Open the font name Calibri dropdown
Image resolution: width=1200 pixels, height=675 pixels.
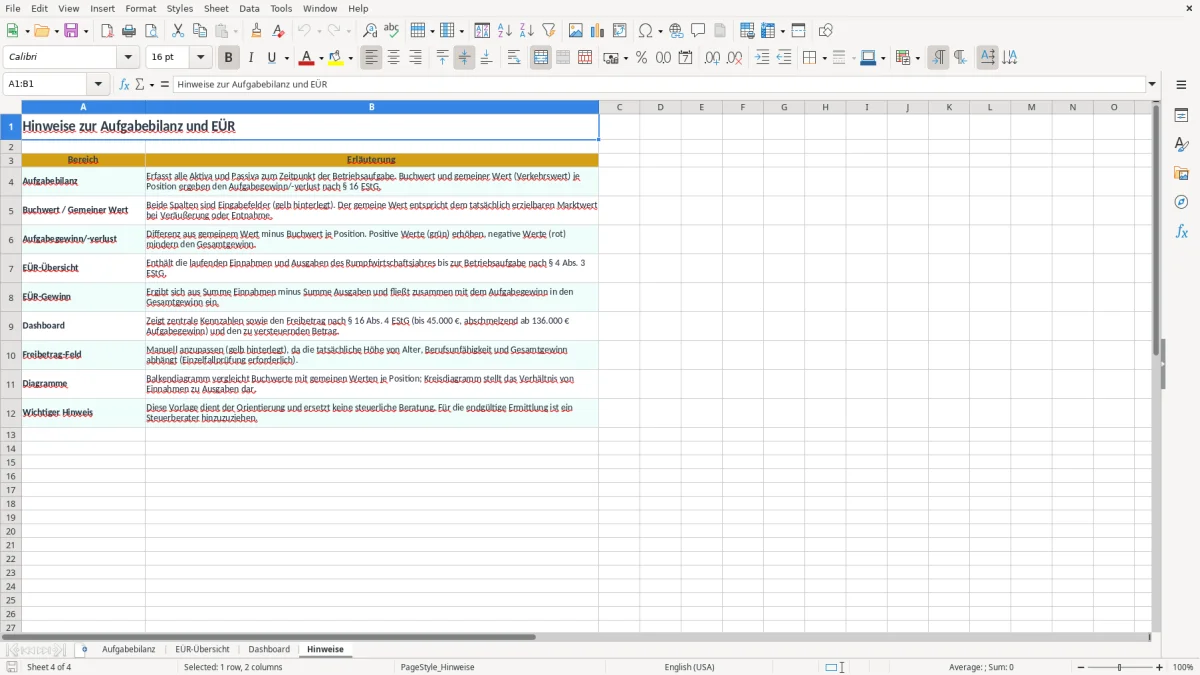(x=128, y=58)
